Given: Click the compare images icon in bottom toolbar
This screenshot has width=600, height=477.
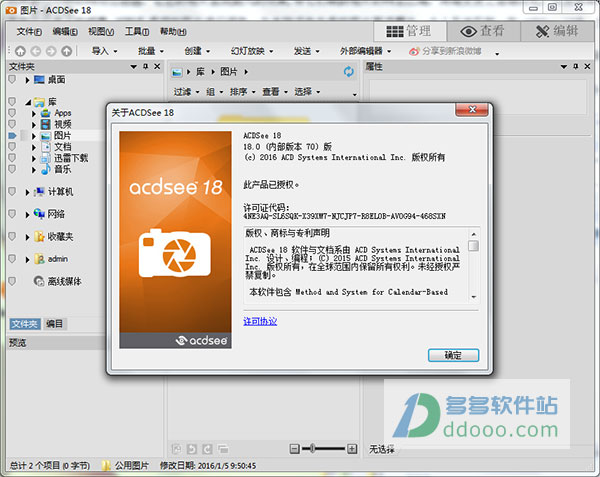Looking at the screenshot, I should tap(223, 449).
